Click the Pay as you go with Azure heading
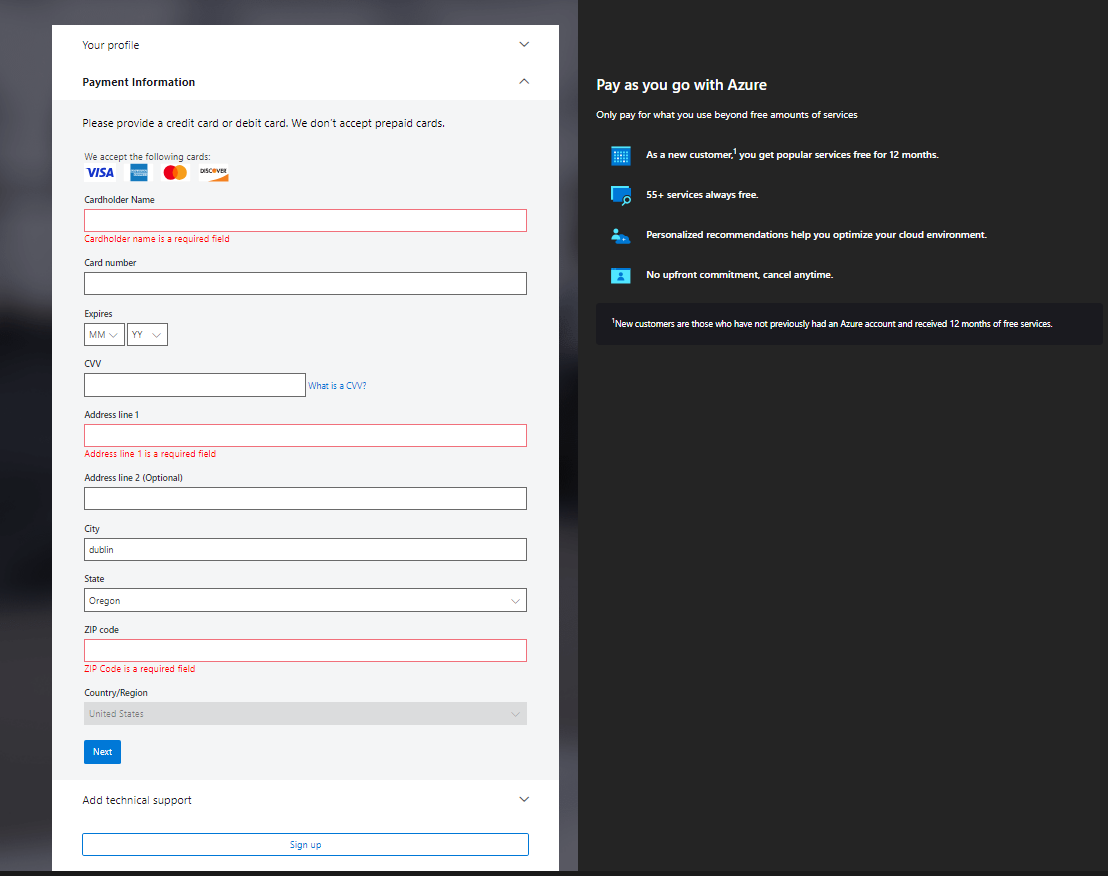 (x=682, y=85)
